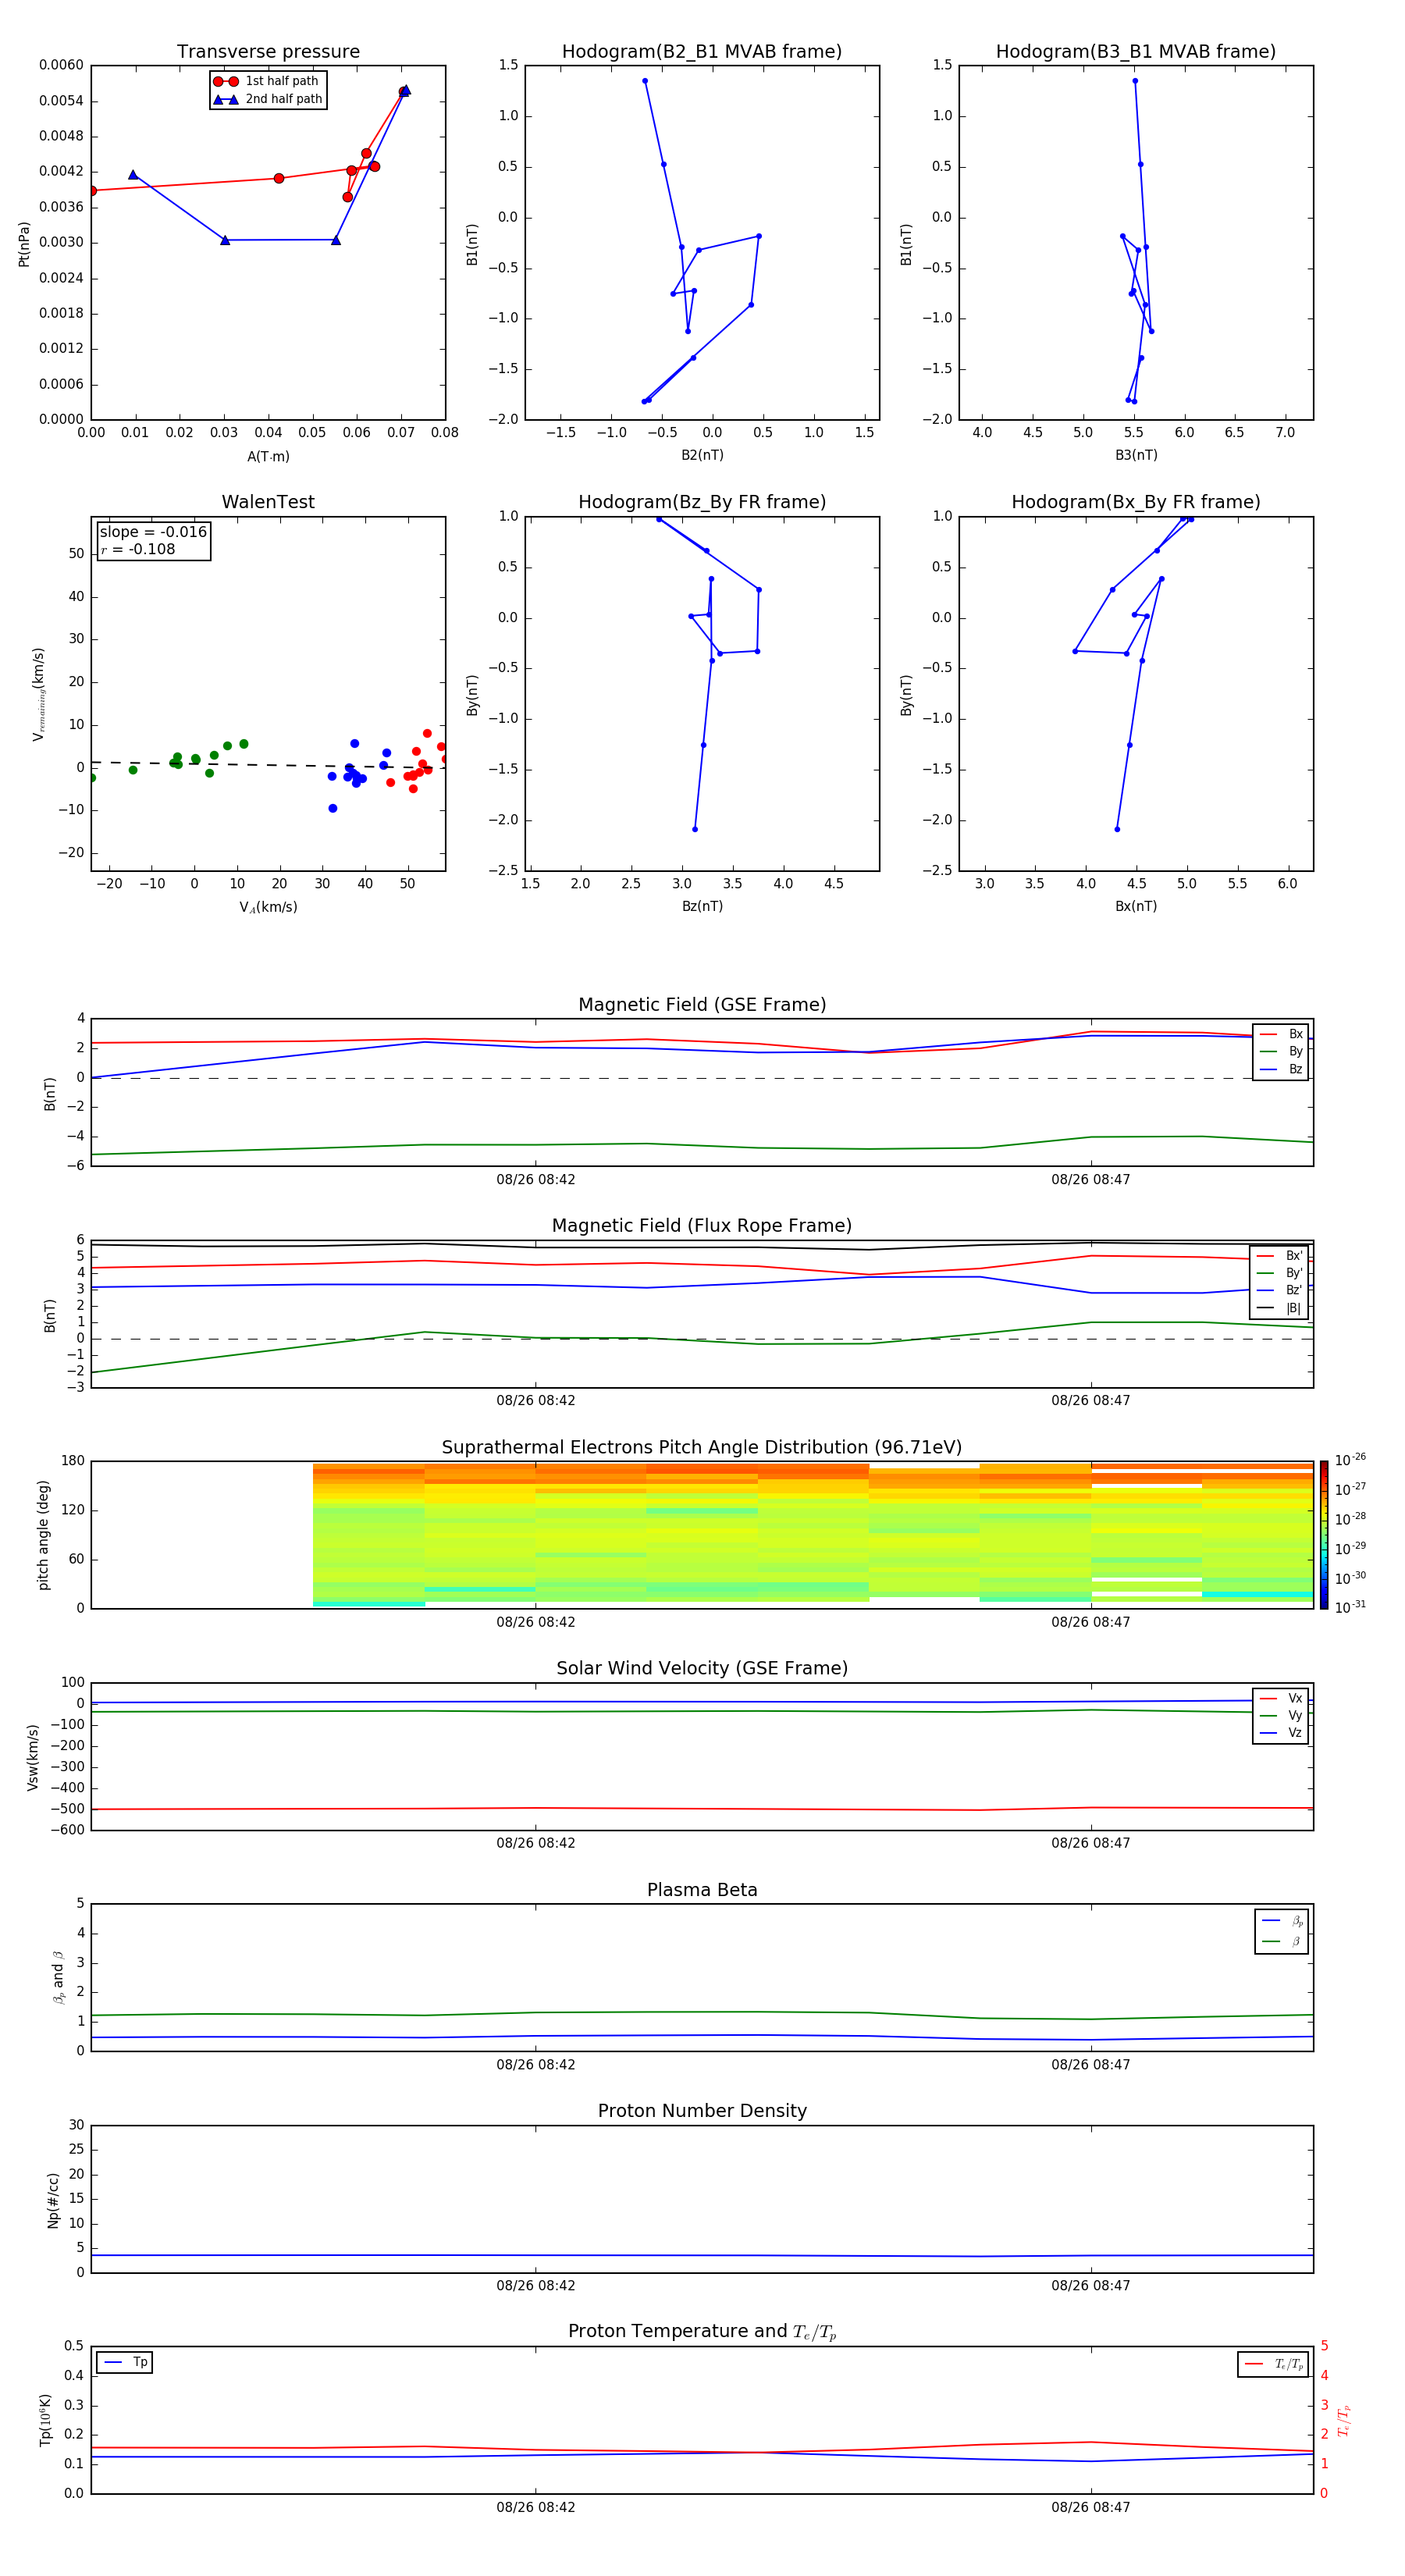Click the 'Proton Number Density' title
The height and width of the screenshot is (2576, 1405).
click(x=702, y=2111)
